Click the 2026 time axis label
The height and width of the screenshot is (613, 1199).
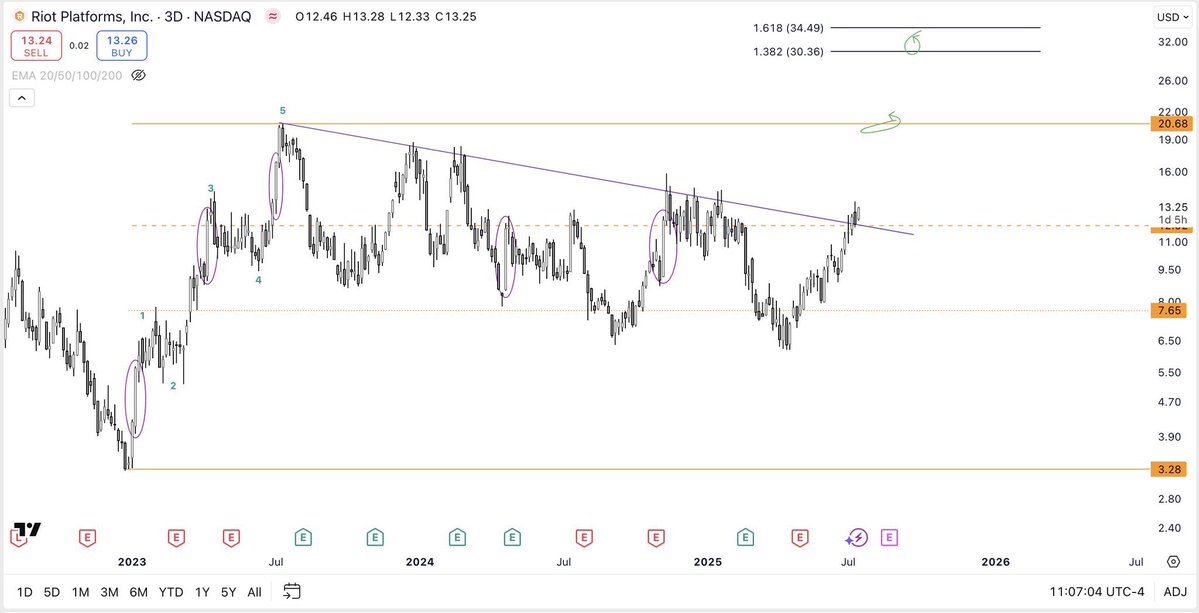(x=996, y=562)
